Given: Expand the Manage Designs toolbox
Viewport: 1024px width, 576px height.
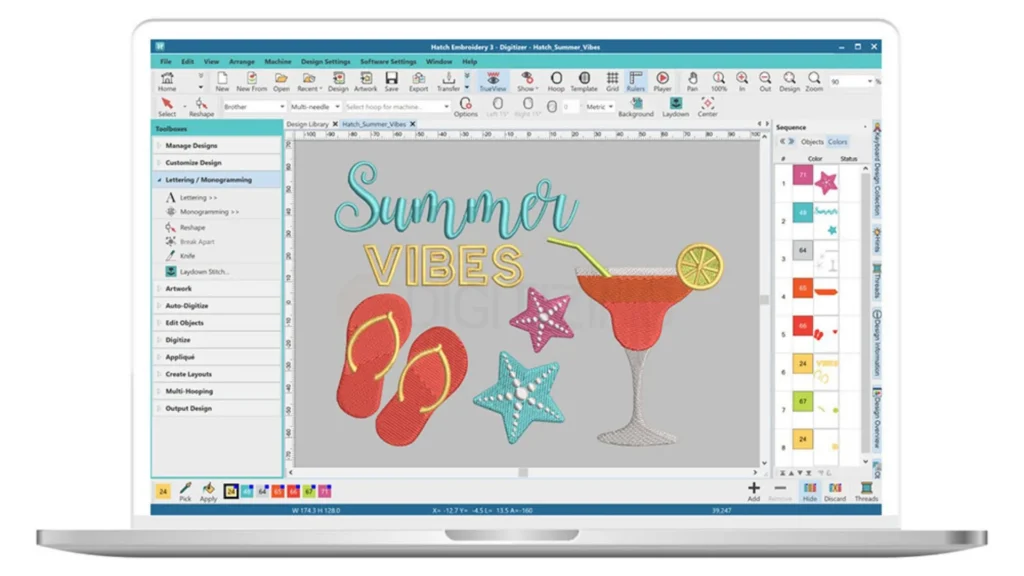Looking at the screenshot, I should (217, 146).
